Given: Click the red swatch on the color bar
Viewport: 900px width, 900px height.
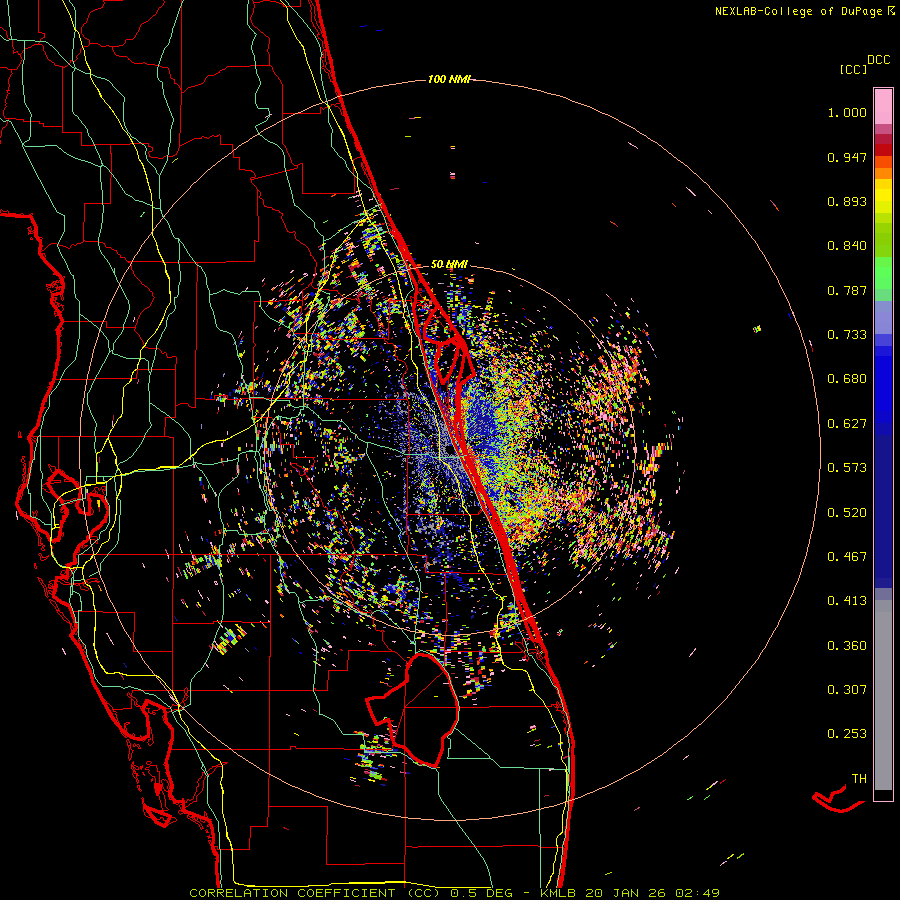Looking at the screenshot, I should [883, 150].
